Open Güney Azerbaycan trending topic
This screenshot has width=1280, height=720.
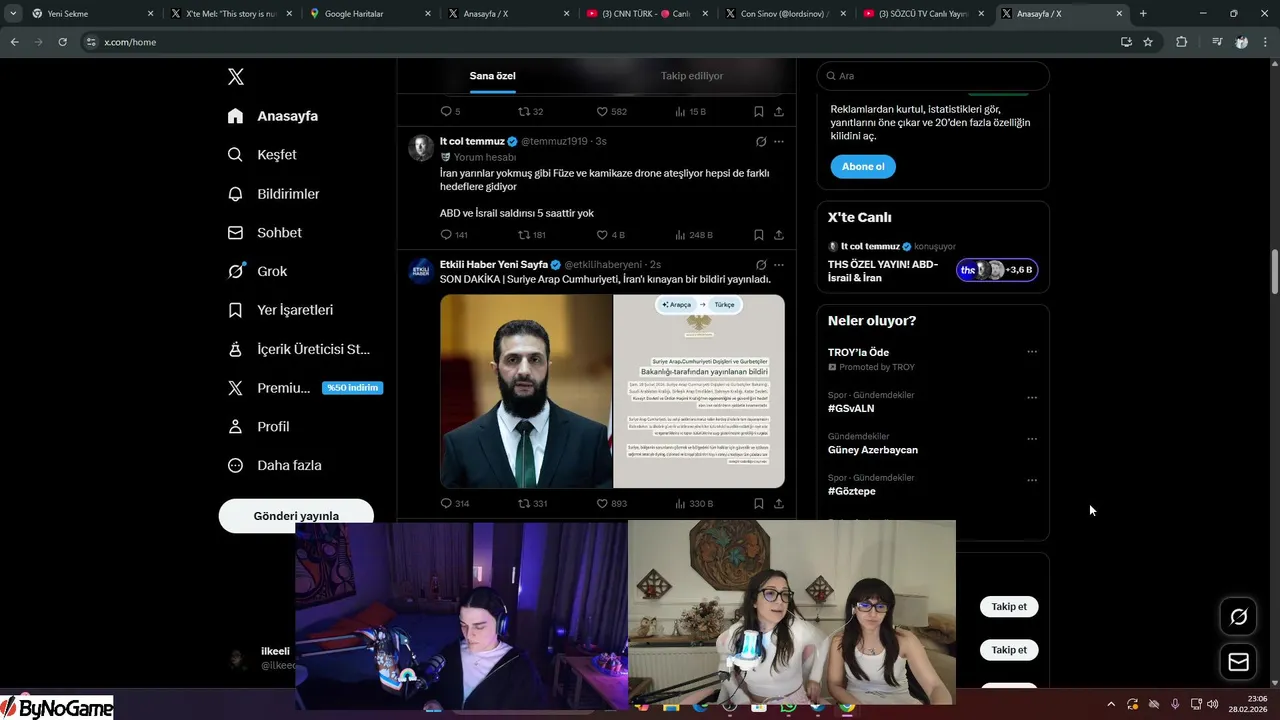[x=873, y=450]
